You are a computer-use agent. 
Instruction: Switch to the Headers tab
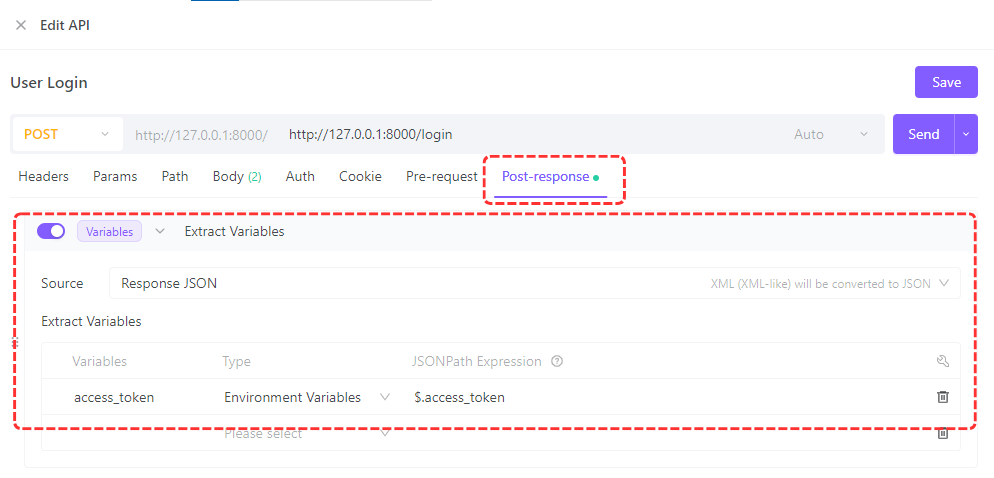tap(43, 176)
